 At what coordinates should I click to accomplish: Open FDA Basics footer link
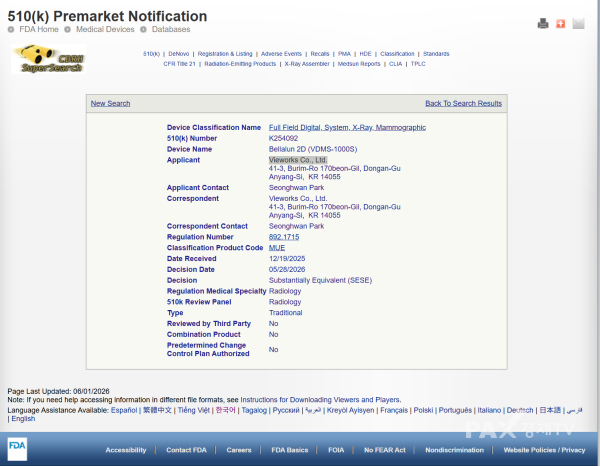pyautogui.click(x=290, y=450)
